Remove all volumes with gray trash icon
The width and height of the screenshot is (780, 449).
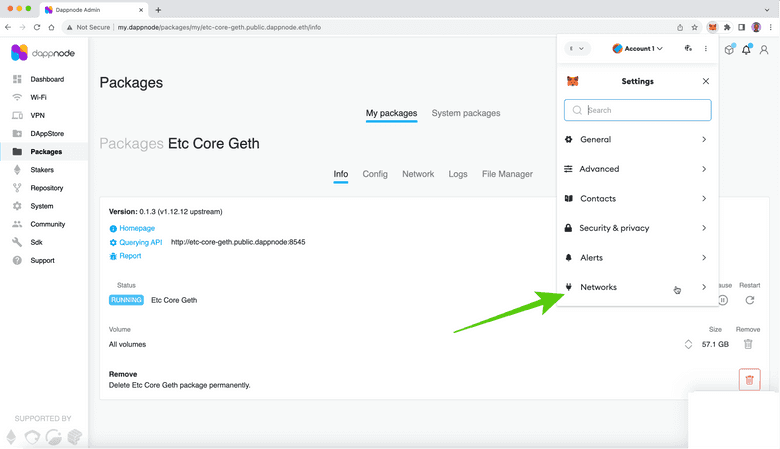click(747, 344)
